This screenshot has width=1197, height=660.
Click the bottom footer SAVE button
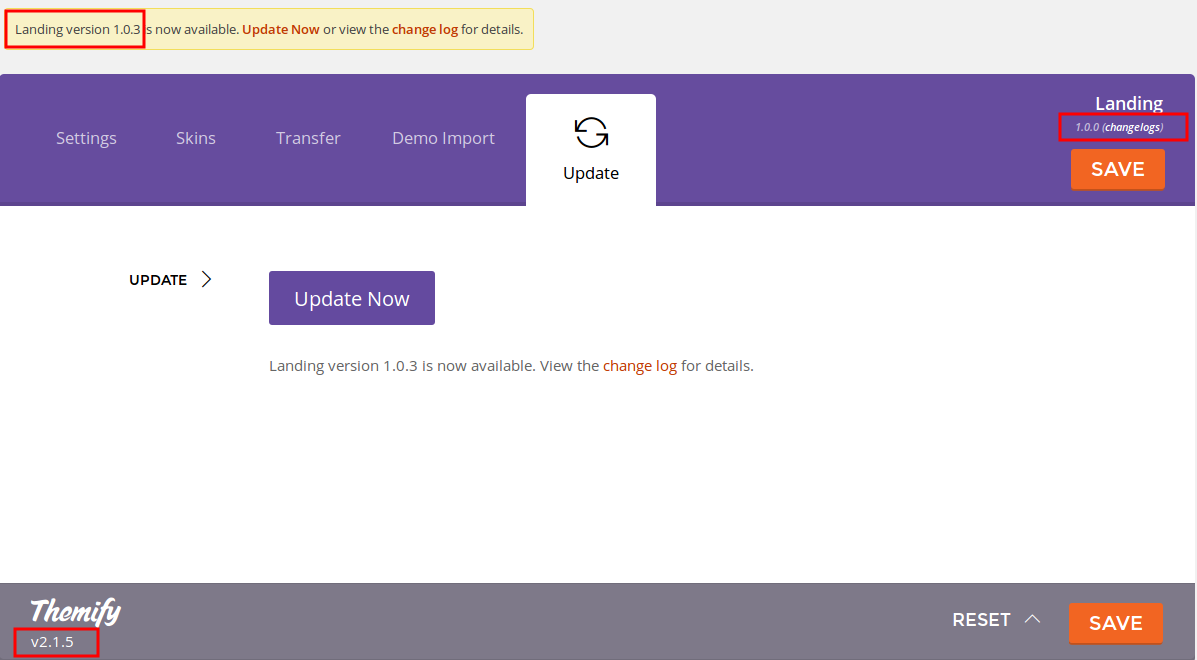click(1115, 623)
